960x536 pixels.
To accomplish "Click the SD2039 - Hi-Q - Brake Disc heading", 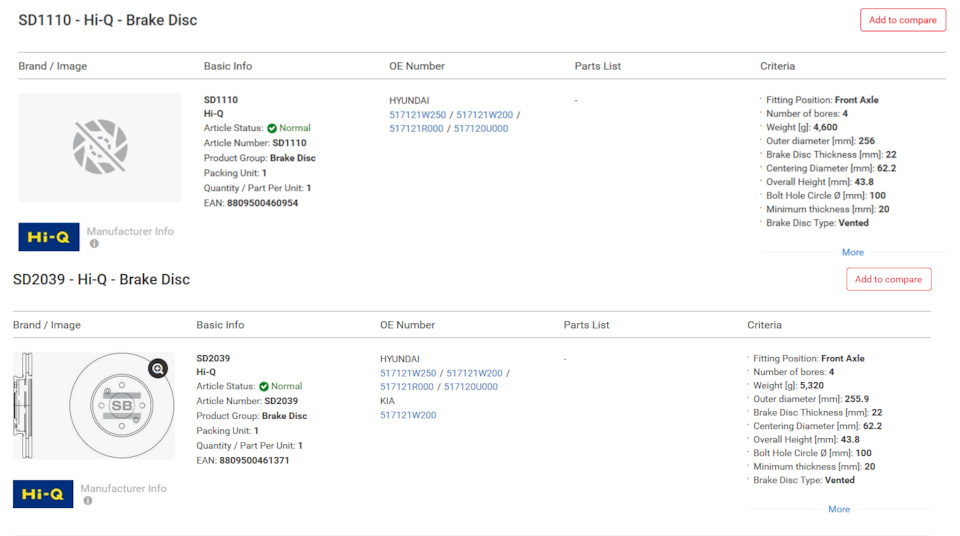I will [101, 279].
